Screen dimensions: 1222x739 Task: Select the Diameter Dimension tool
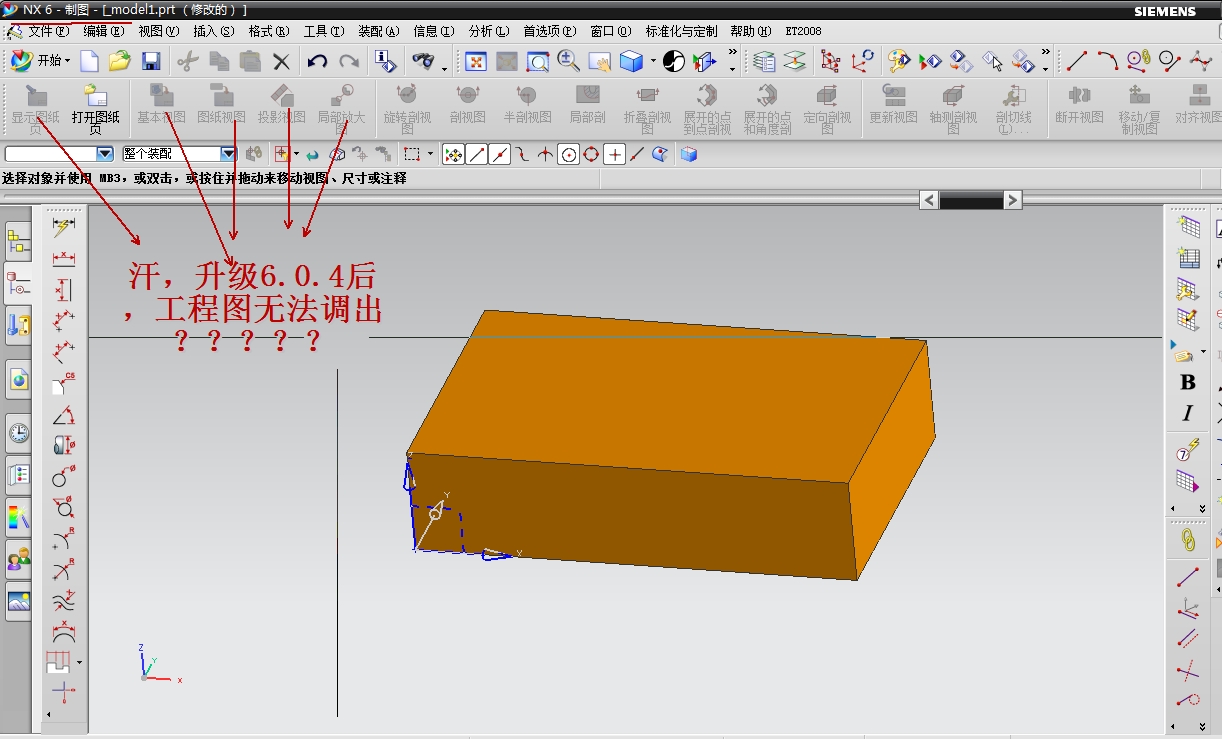tap(64, 507)
